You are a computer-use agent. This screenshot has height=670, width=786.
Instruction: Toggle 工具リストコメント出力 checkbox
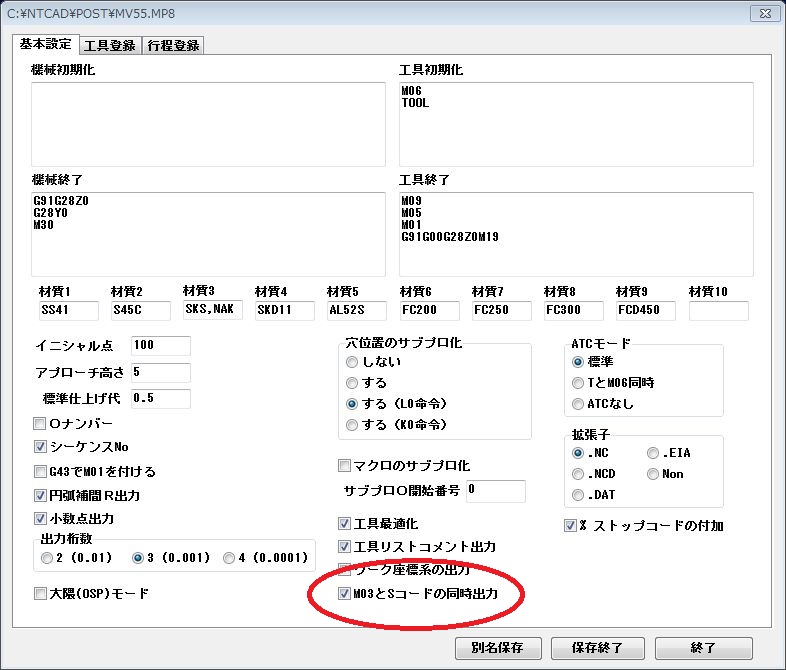click(344, 546)
